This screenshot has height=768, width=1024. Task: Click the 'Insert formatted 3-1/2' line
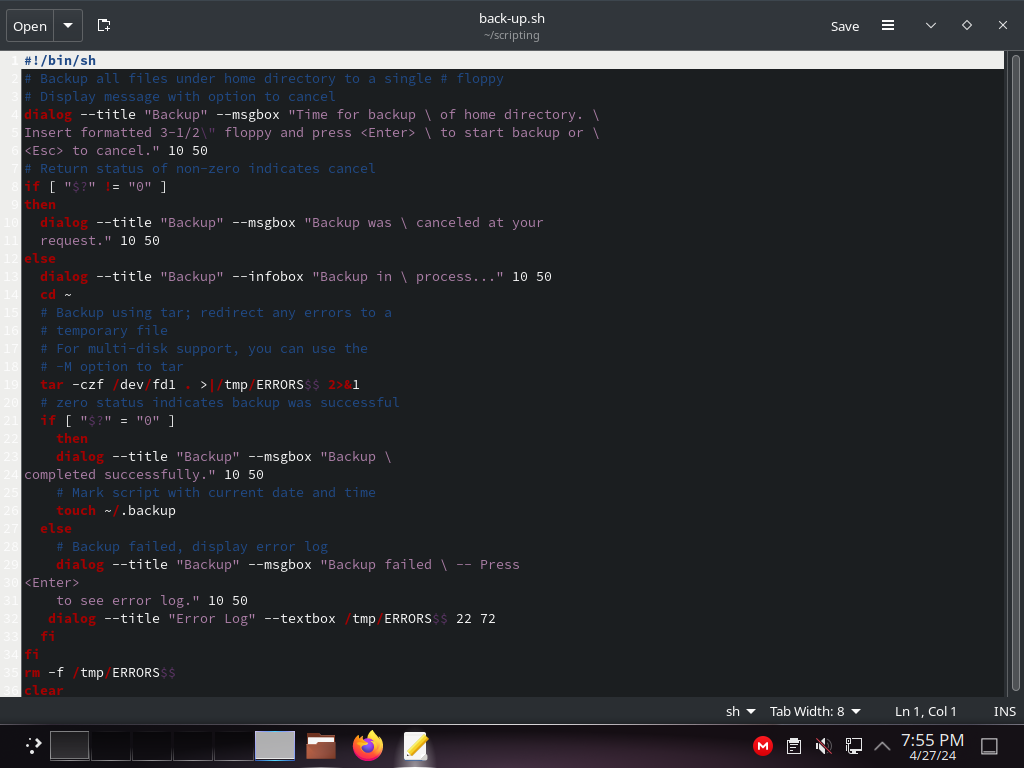click(312, 133)
